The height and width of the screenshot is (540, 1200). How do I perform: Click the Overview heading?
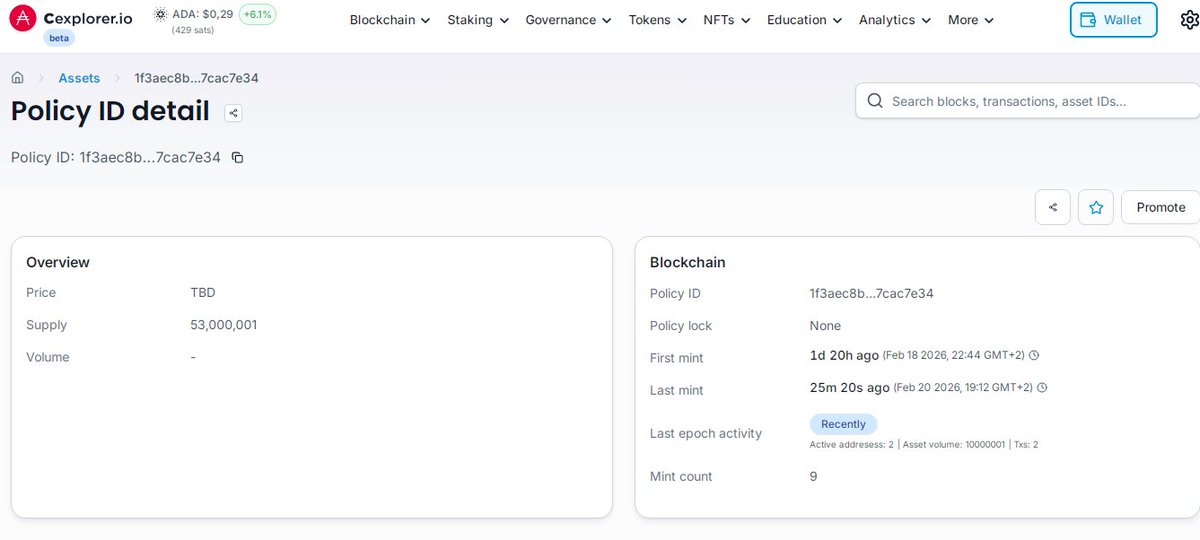tap(58, 262)
